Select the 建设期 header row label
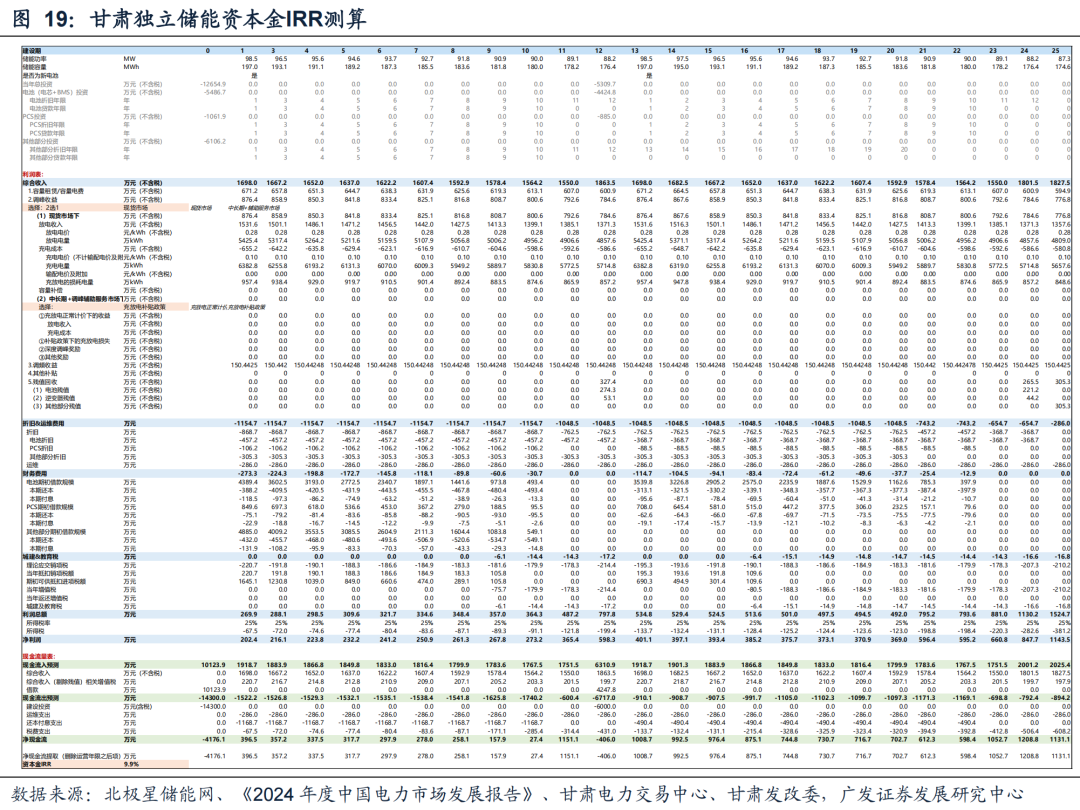1080x810 pixels. click(x=32, y=50)
